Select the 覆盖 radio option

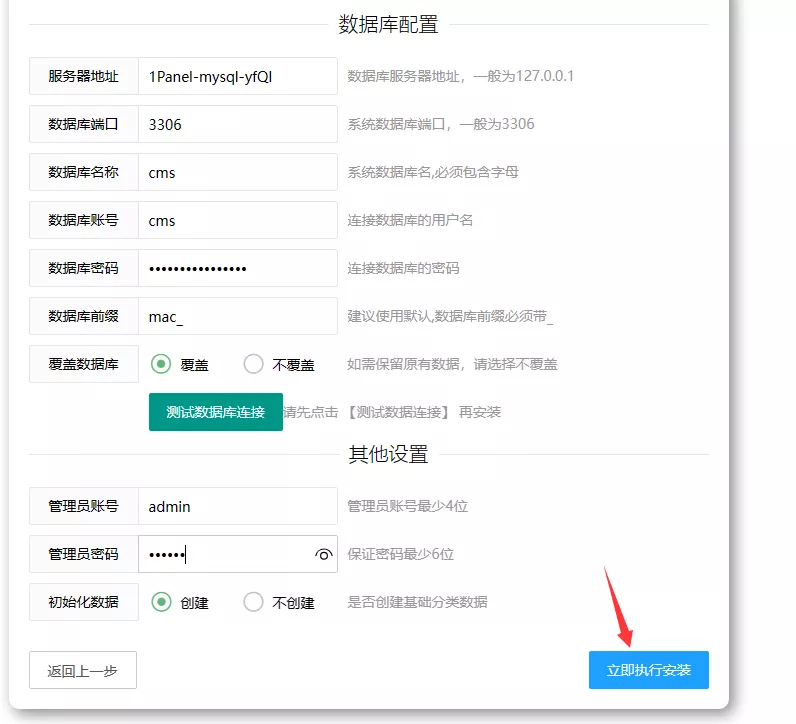pyautogui.click(x=161, y=364)
